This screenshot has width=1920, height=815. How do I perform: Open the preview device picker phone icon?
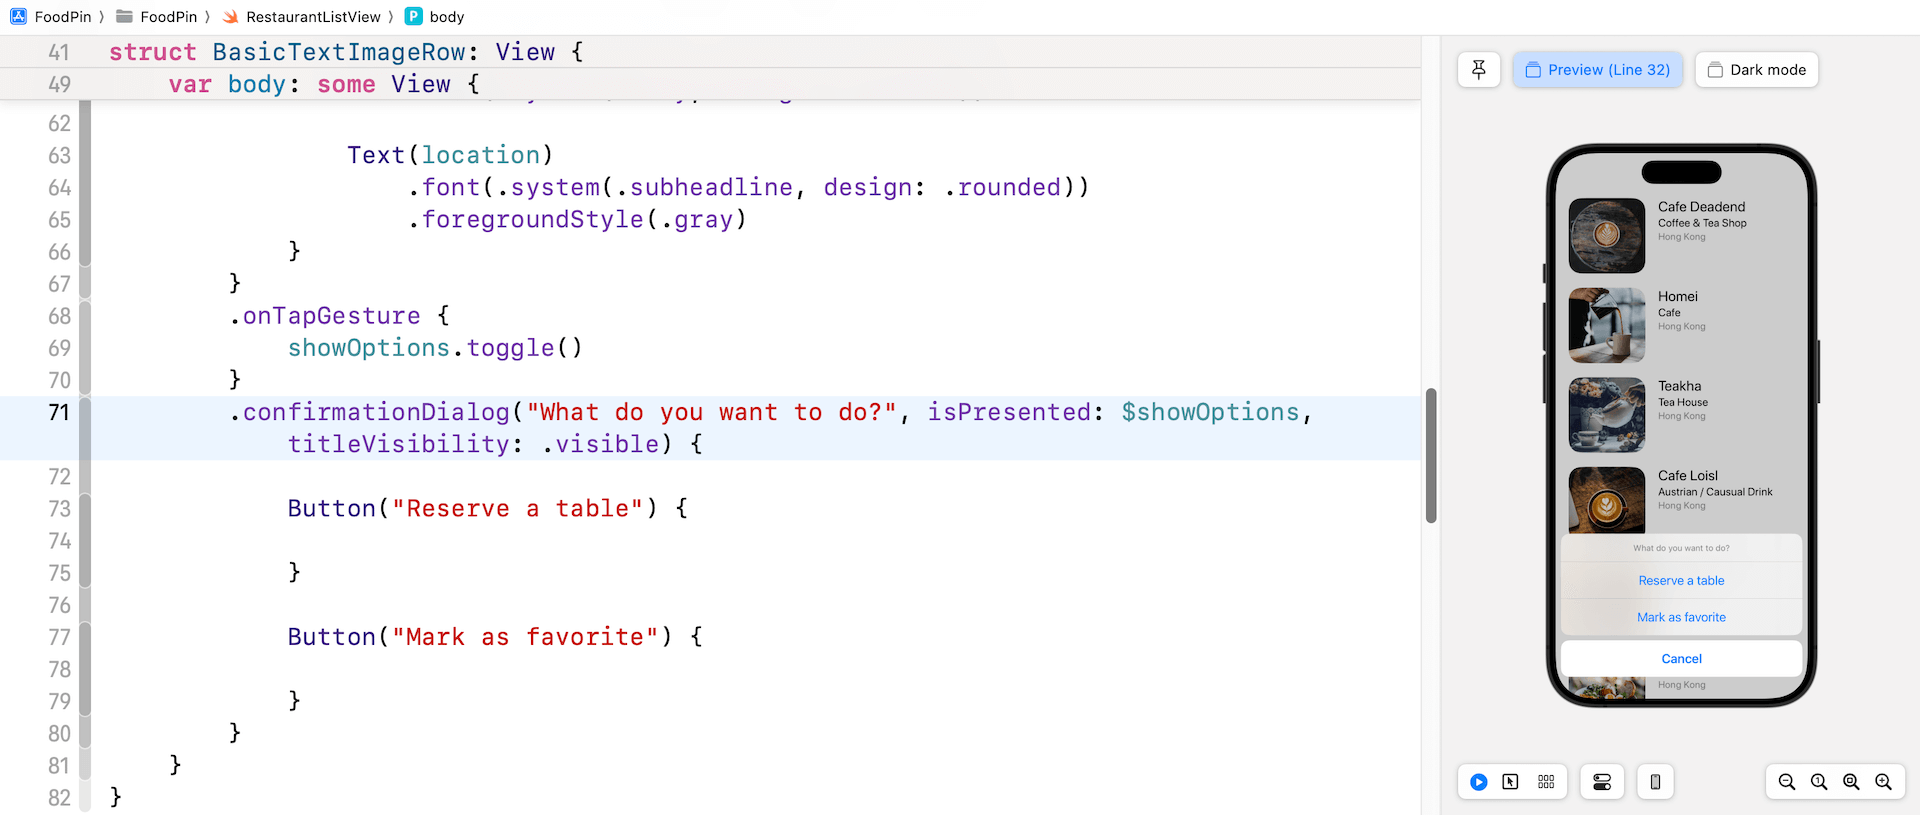point(1655,782)
